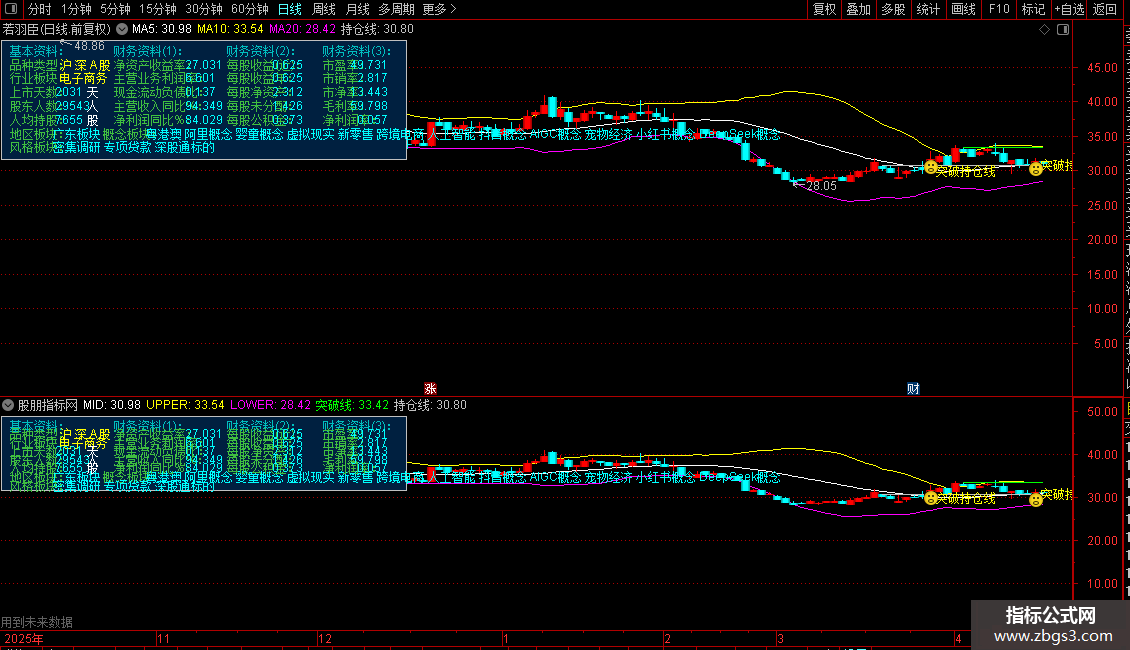The height and width of the screenshot is (650, 1130).
Task: Select the 周线 weekly period tab
Action: click(323, 9)
